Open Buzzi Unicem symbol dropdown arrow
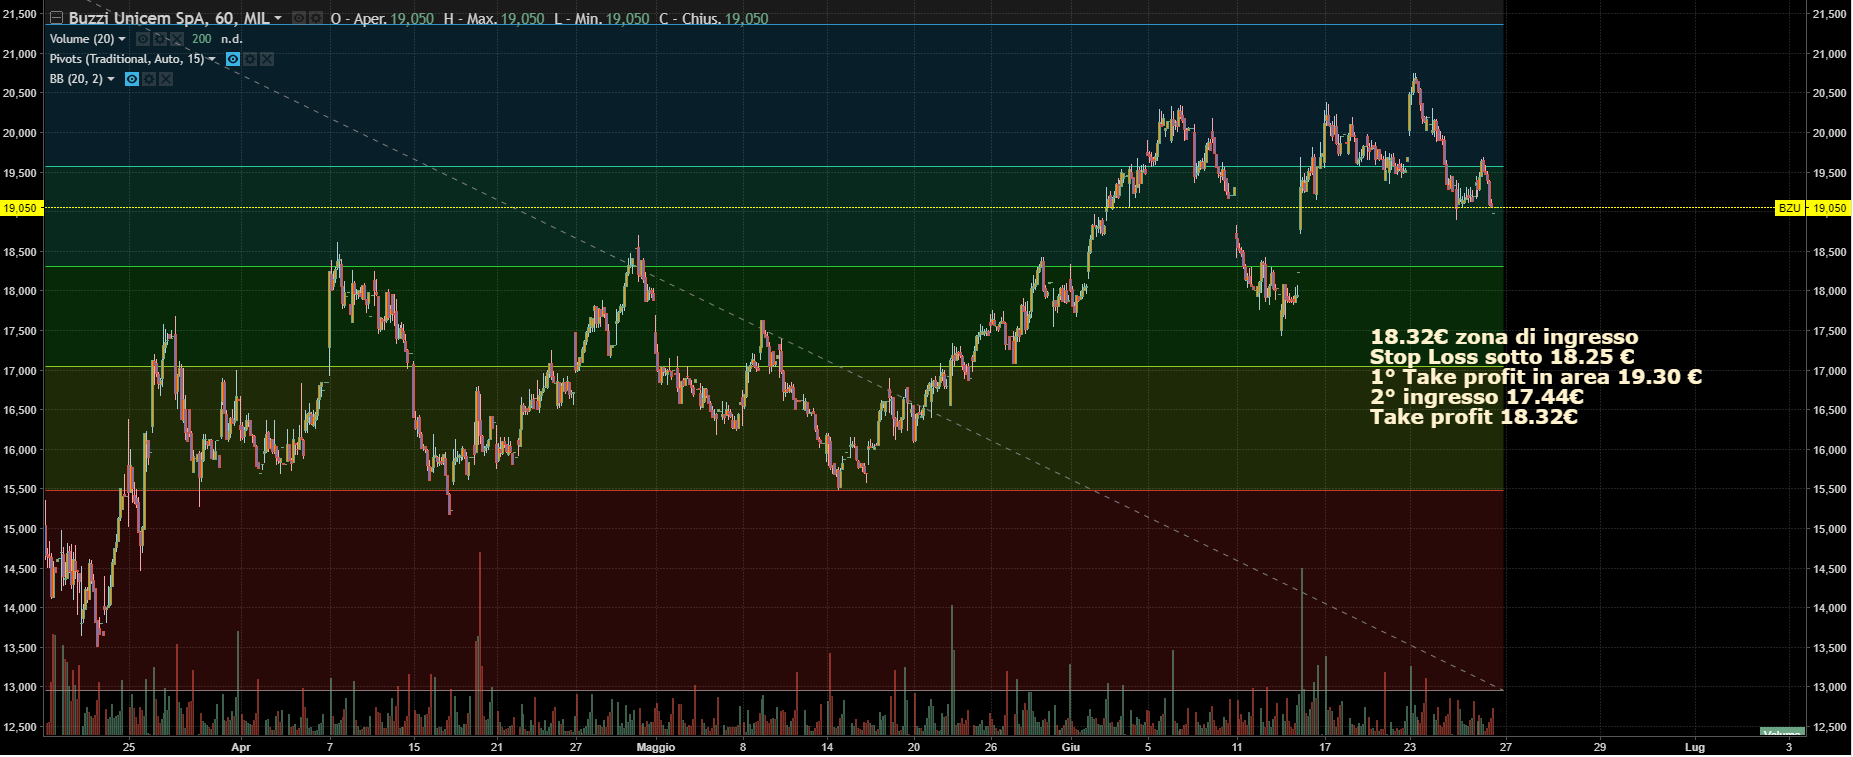 pyautogui.click(x=278, y=19)
